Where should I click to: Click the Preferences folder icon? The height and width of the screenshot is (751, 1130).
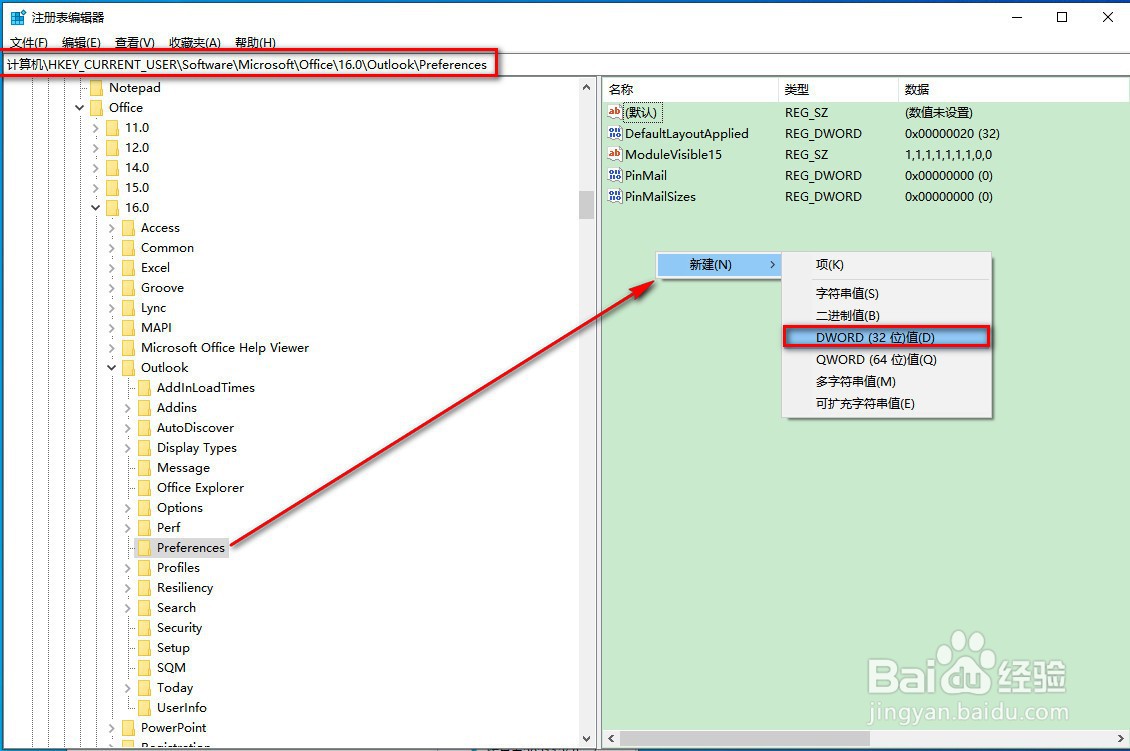[144, 548]
